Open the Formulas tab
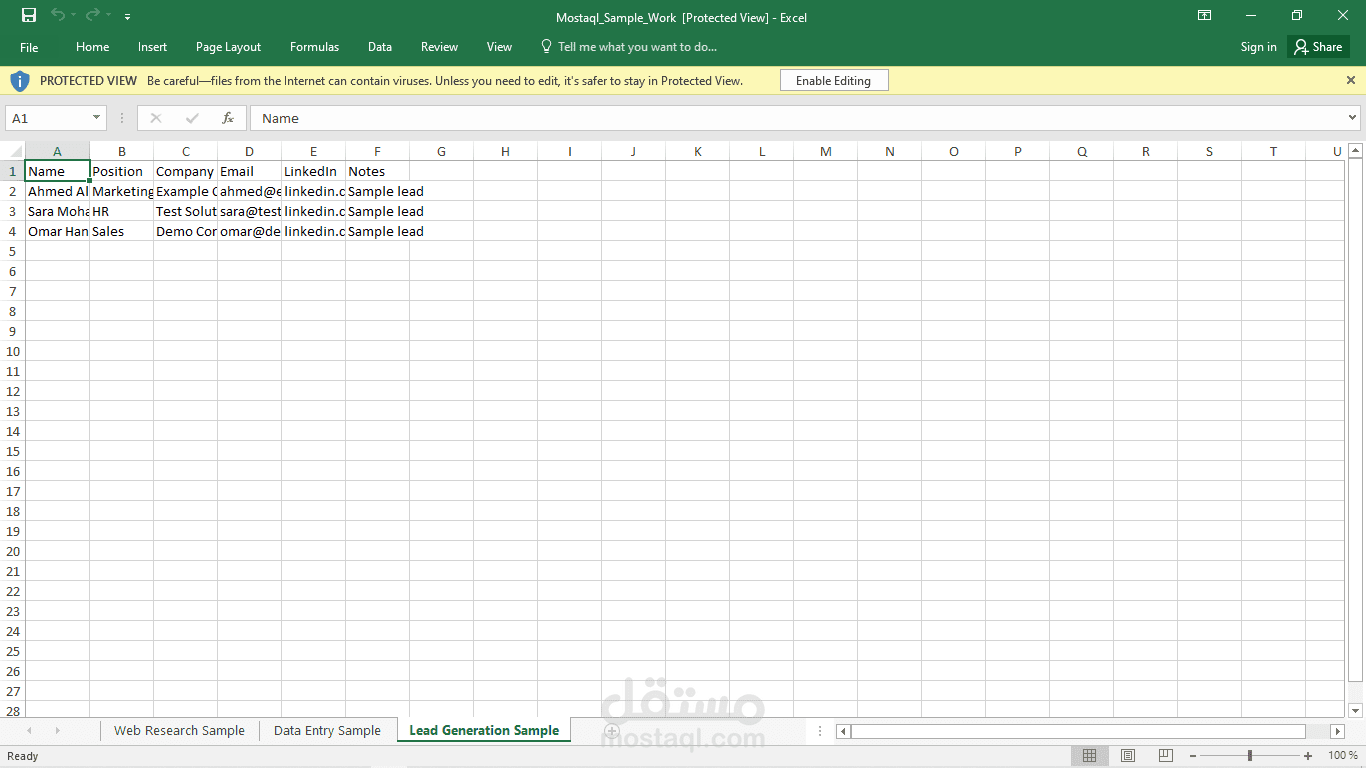The width and height of the screenshot is (1366, 768). click(314, 47)
